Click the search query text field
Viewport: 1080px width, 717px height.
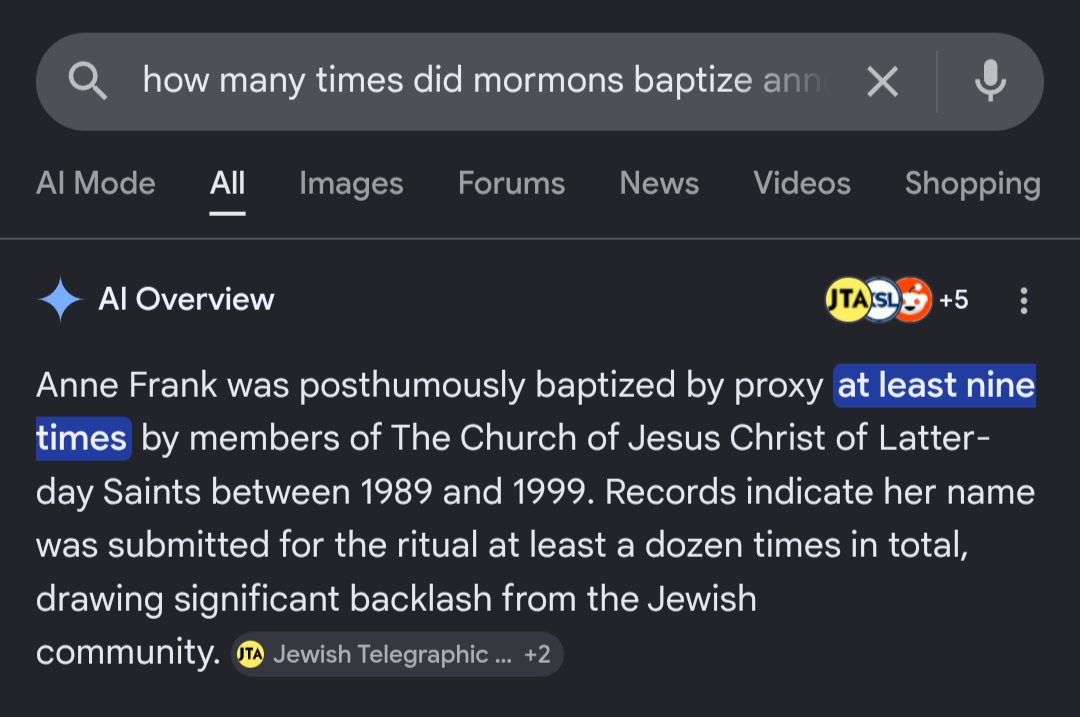tap(482, 81)
